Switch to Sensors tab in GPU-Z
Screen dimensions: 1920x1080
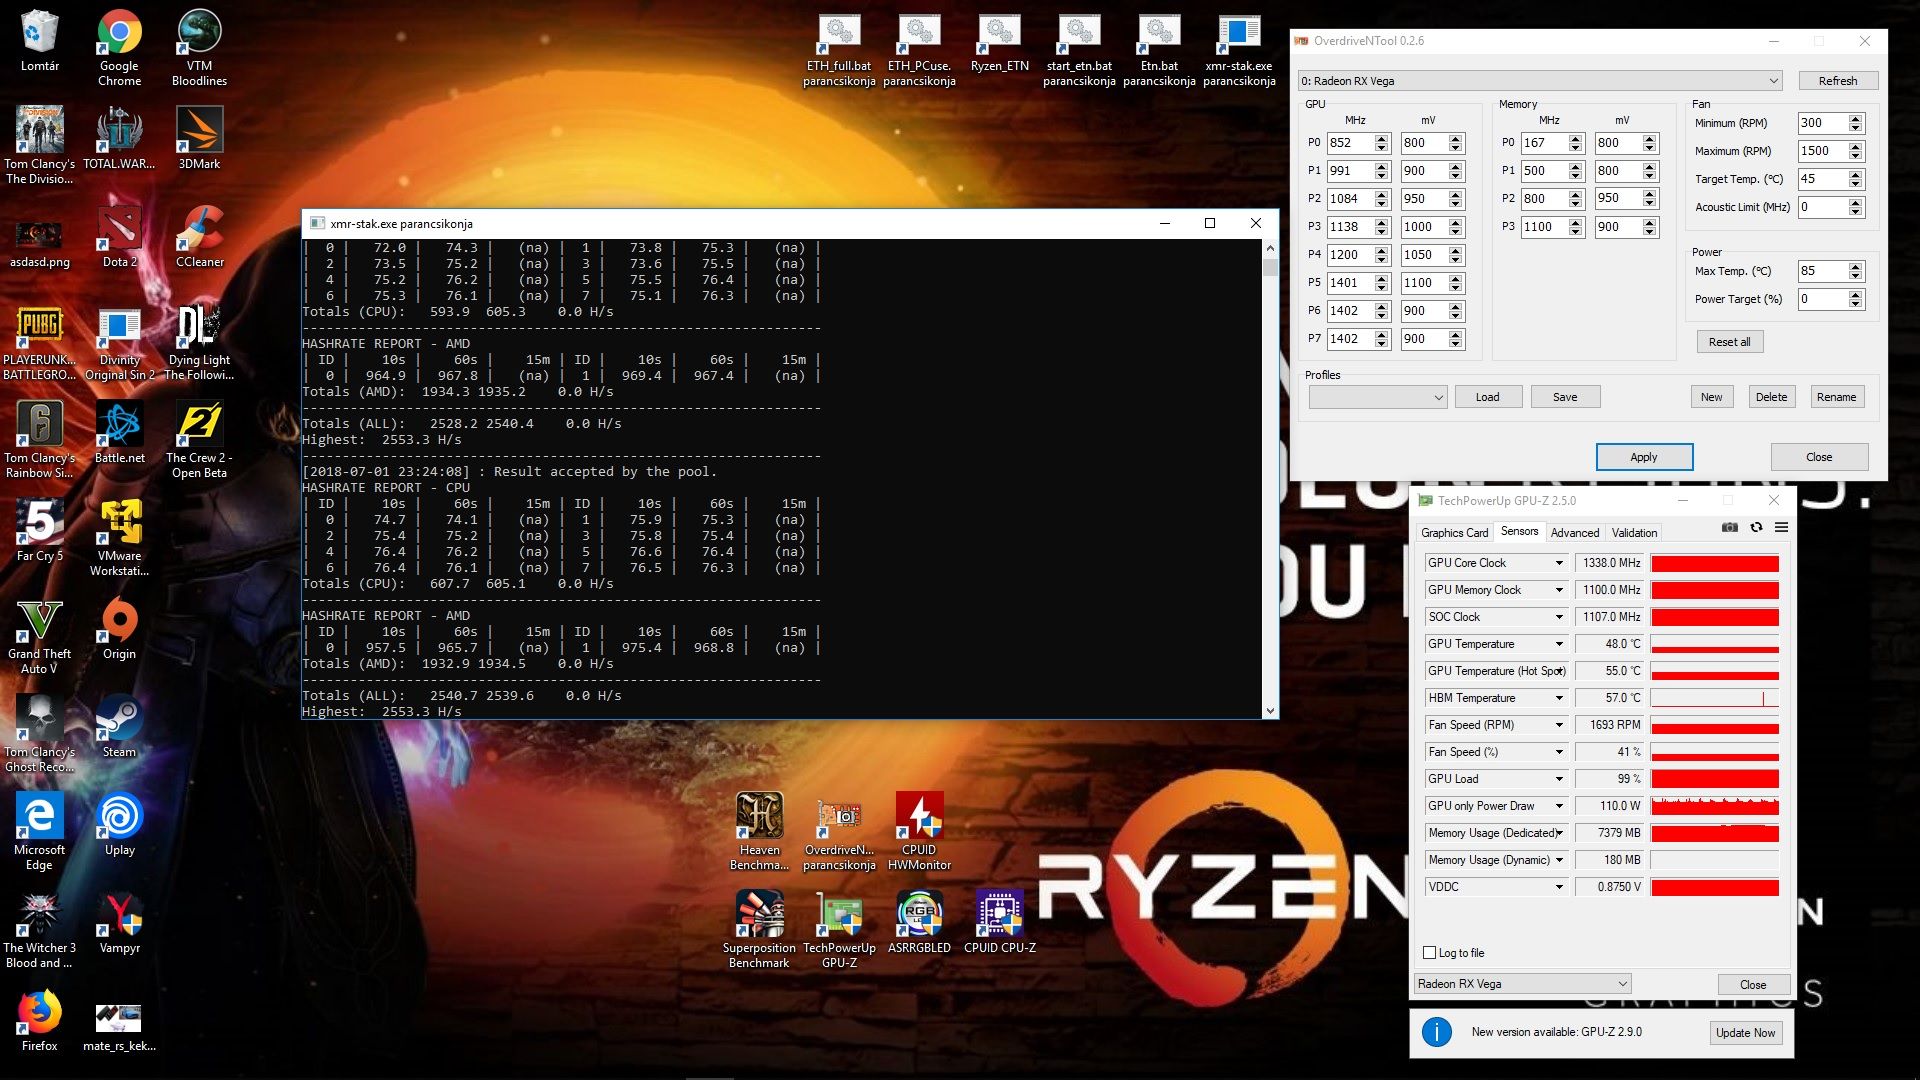click(1519, 532)
